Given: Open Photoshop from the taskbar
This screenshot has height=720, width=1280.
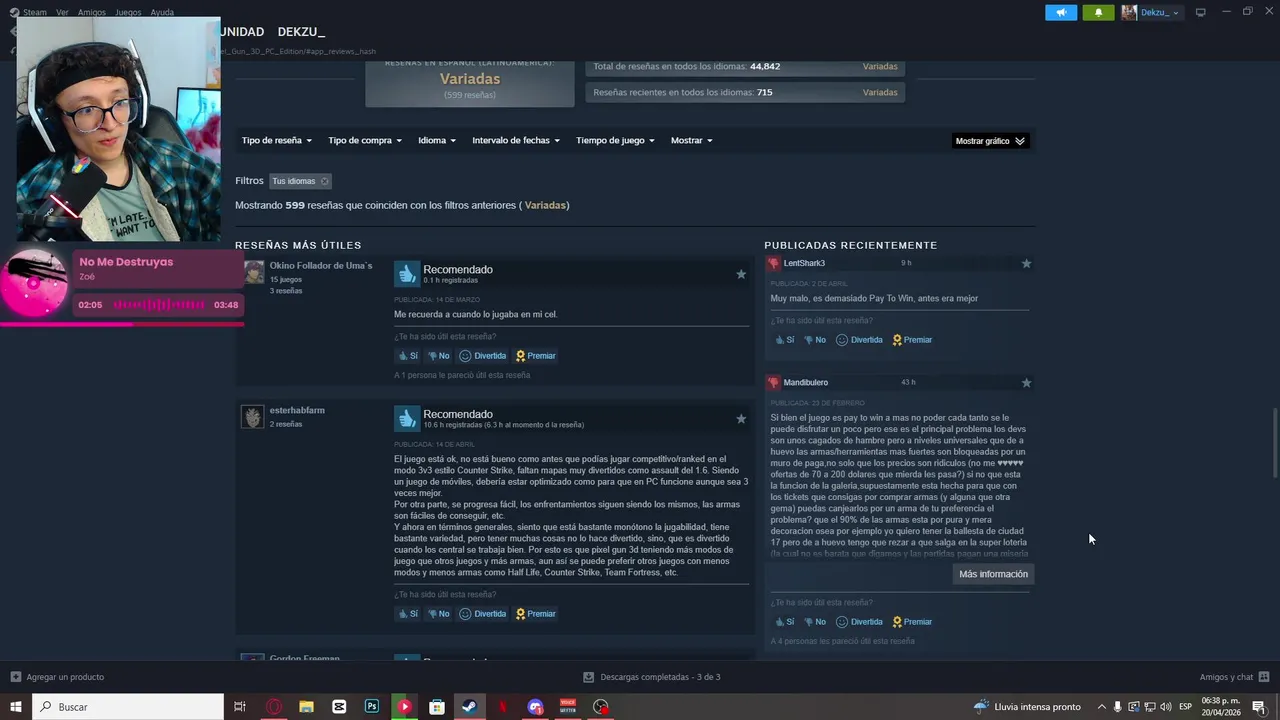Looking at the screenshot, I should 372,707.
